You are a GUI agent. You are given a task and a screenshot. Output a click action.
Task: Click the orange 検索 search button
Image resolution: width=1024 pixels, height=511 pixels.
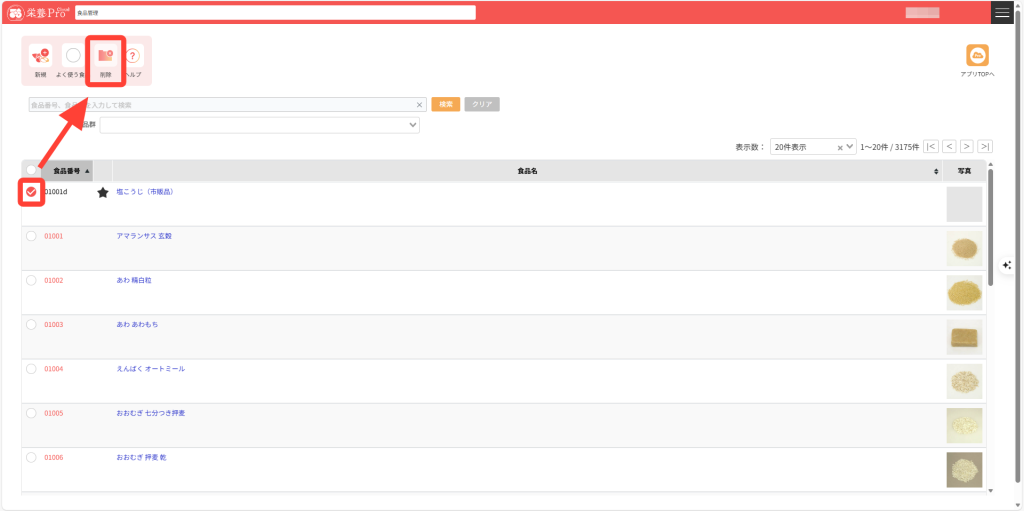point(445,104)
